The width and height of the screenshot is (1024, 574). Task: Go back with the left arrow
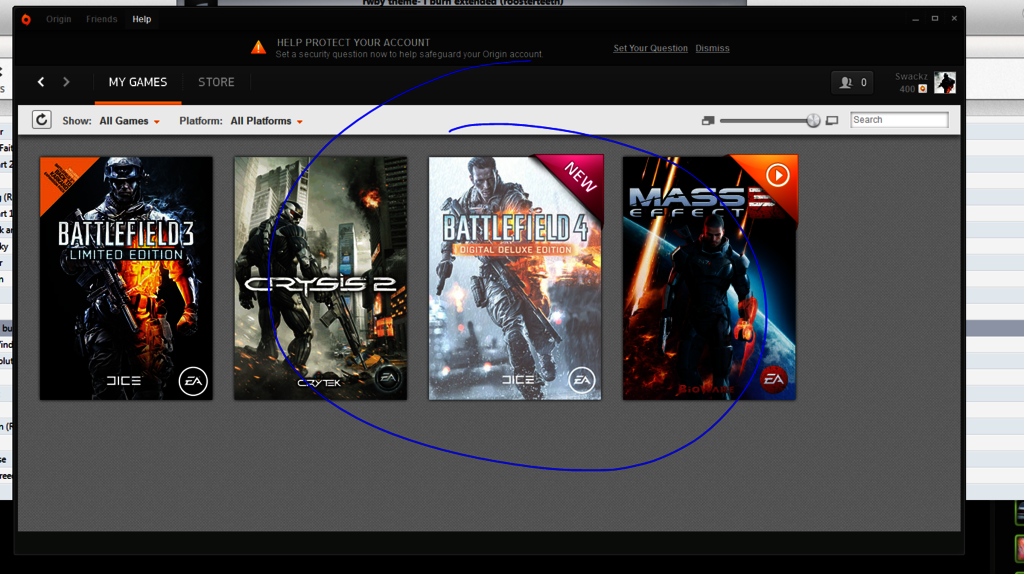coord(41,82)
